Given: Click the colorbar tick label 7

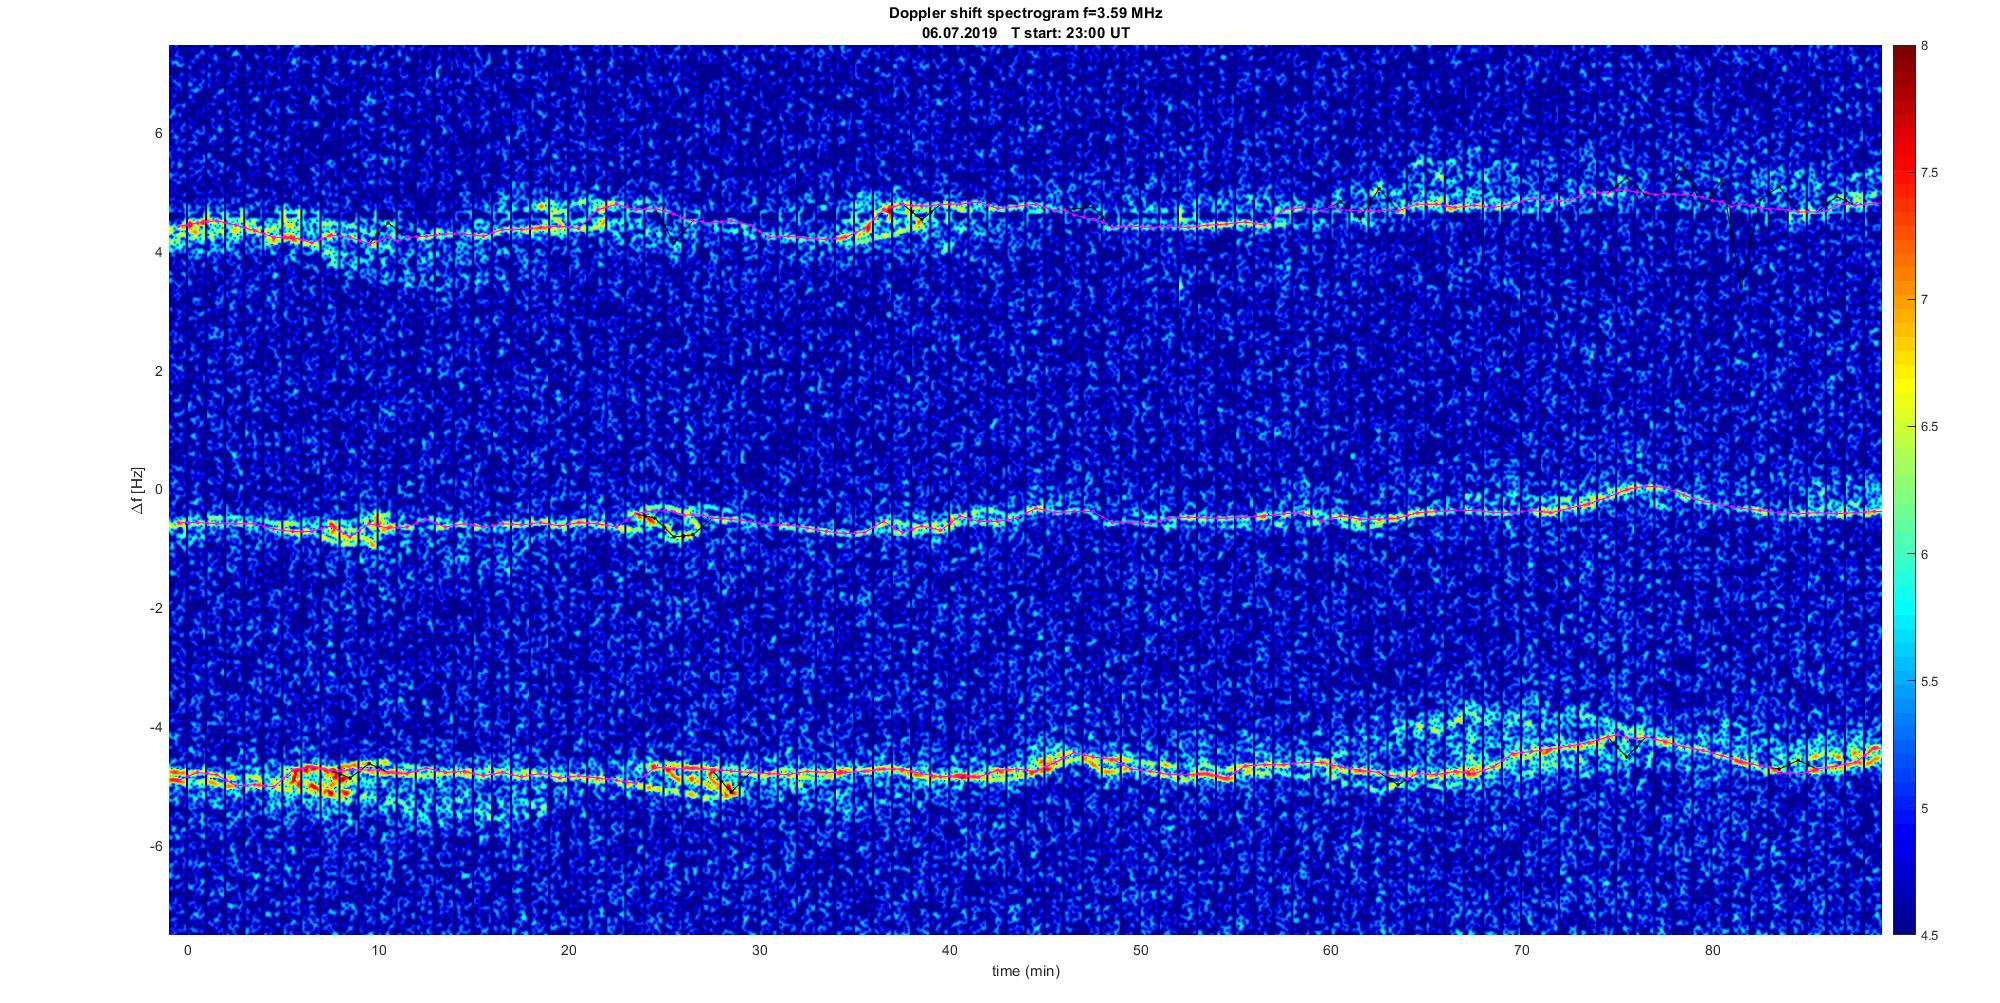Looking at the screenshot, I should click(1924, 300).
